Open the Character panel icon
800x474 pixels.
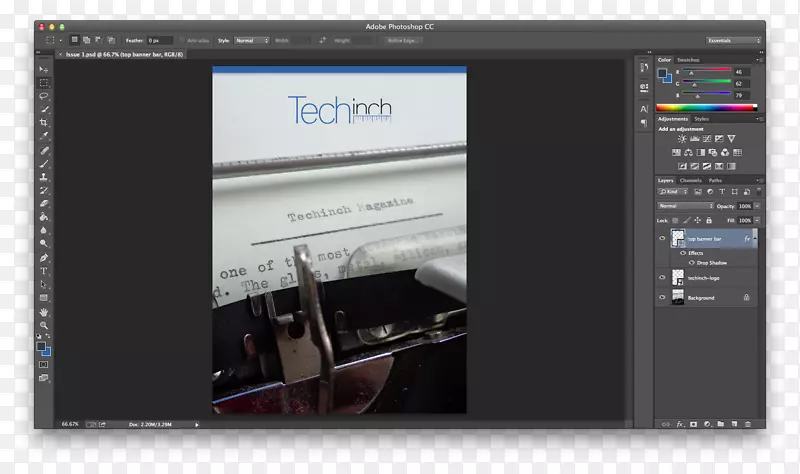pyautogui.click(x=644, y=109)
